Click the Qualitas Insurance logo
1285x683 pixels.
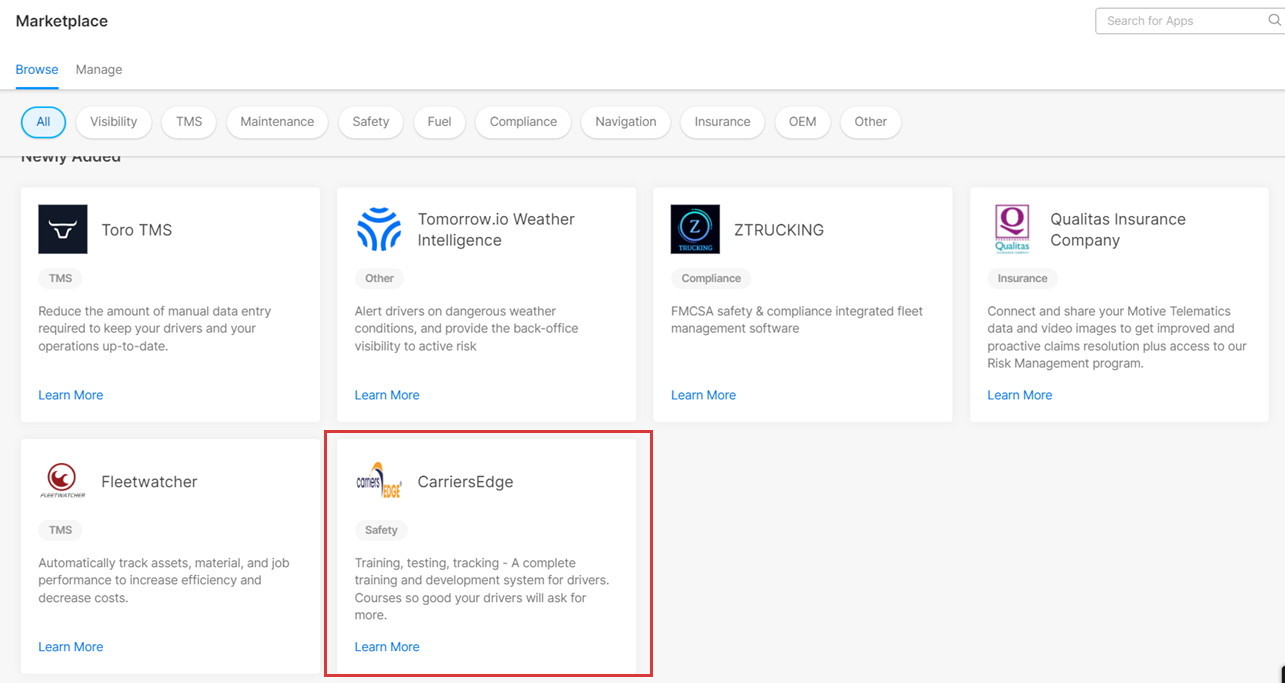(x=1012, y=230)
